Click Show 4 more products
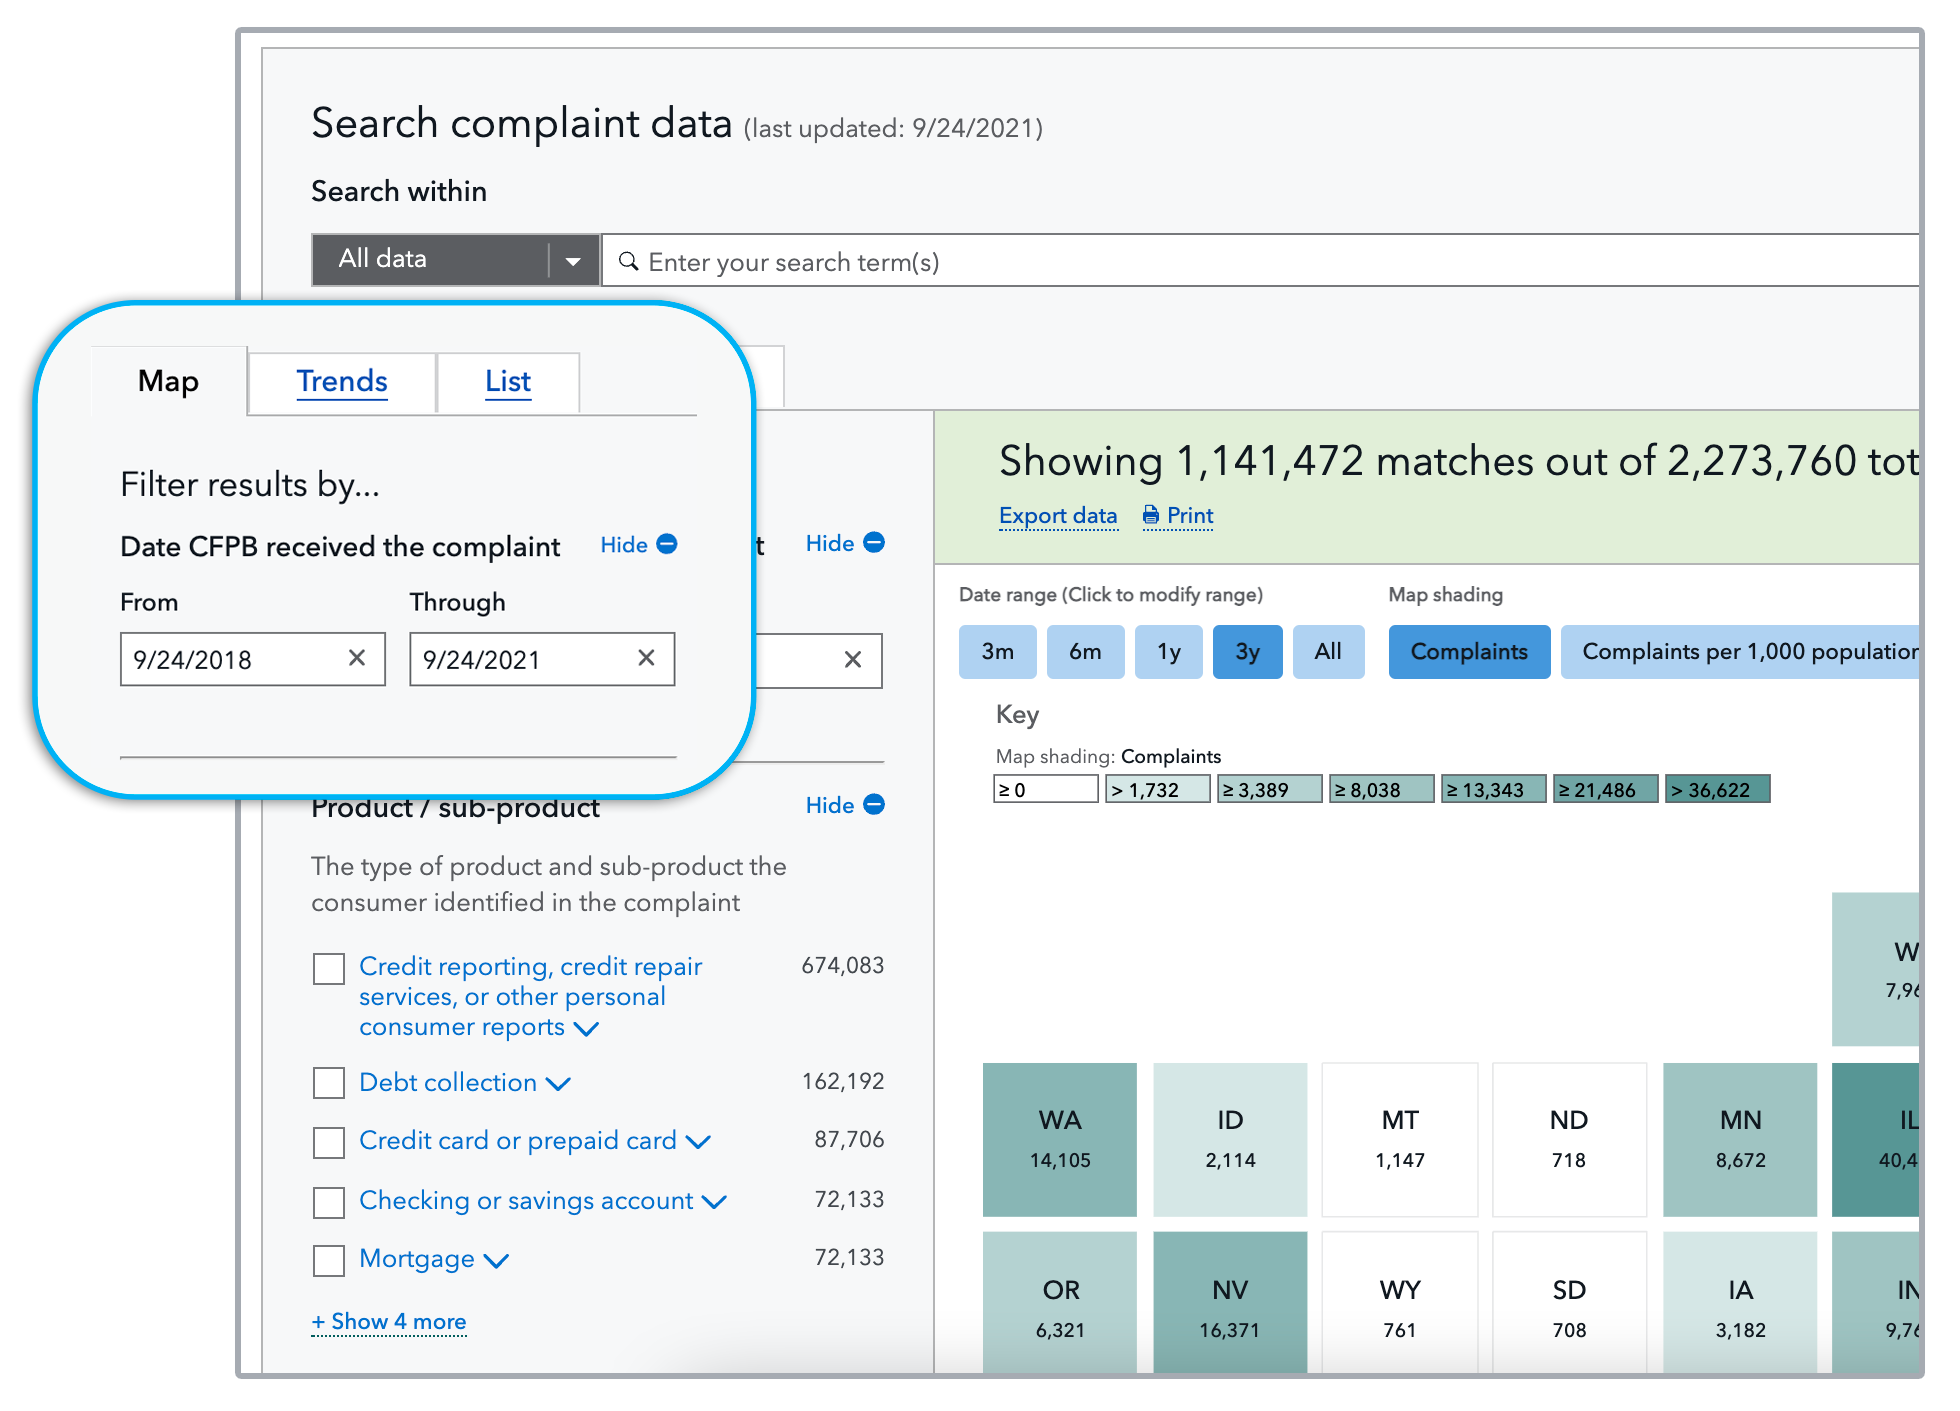1960x1411 pixels. (x=389, y=1321)
